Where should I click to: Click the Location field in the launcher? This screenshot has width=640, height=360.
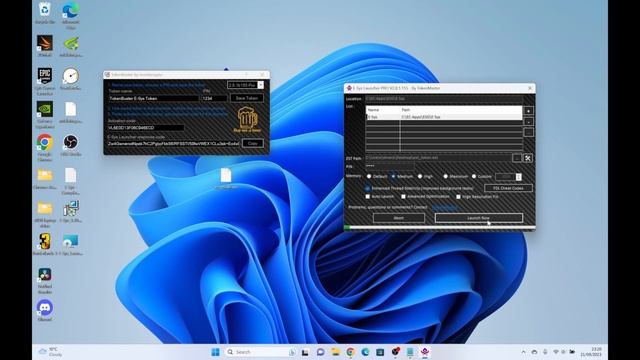tap(444, 99)
